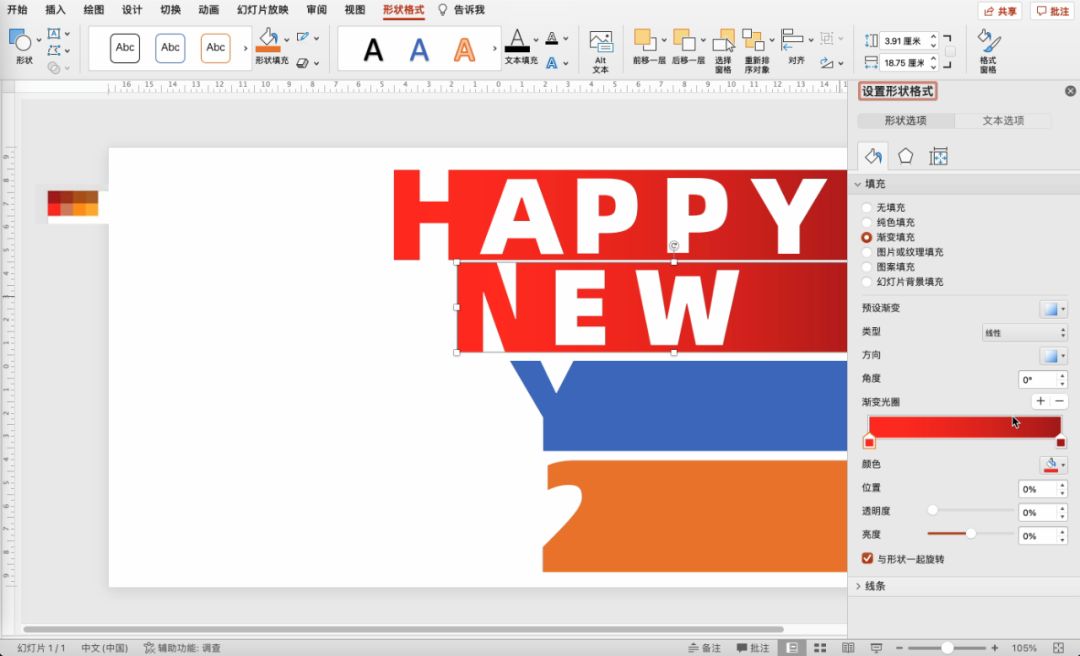This screenshot has width=1080, height=656.
Task: Select the Size & Properties tab icon
Action: coord(938,156)
